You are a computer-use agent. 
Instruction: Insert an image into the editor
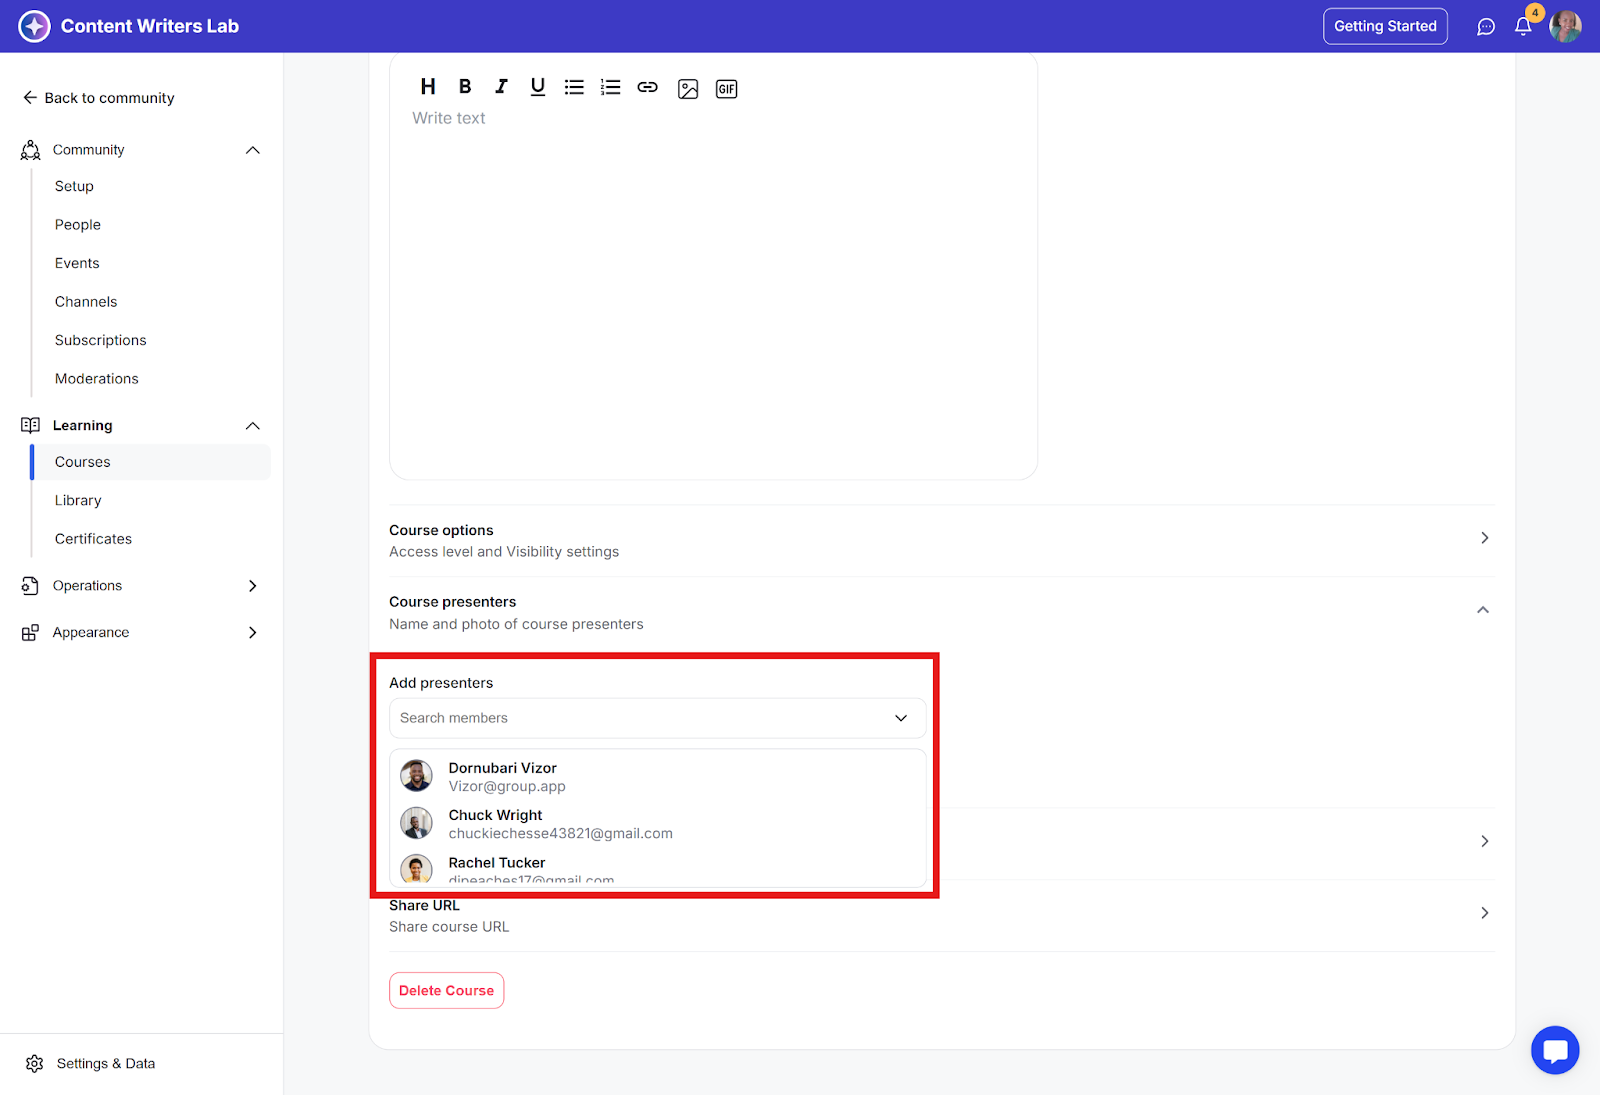tap(688, 89)
